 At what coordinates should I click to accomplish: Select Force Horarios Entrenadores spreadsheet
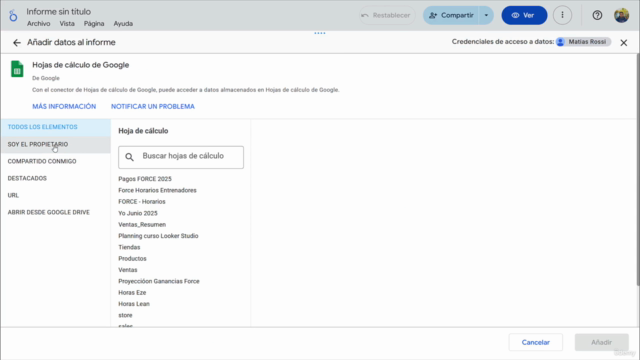pyautogui.click(x=157, y=190)
